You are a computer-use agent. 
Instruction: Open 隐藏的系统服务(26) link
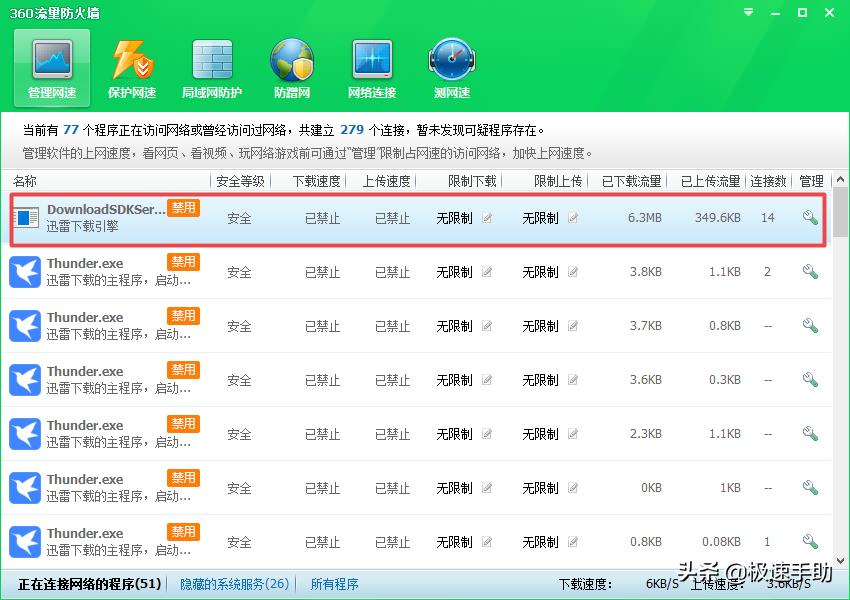point(233,583)
